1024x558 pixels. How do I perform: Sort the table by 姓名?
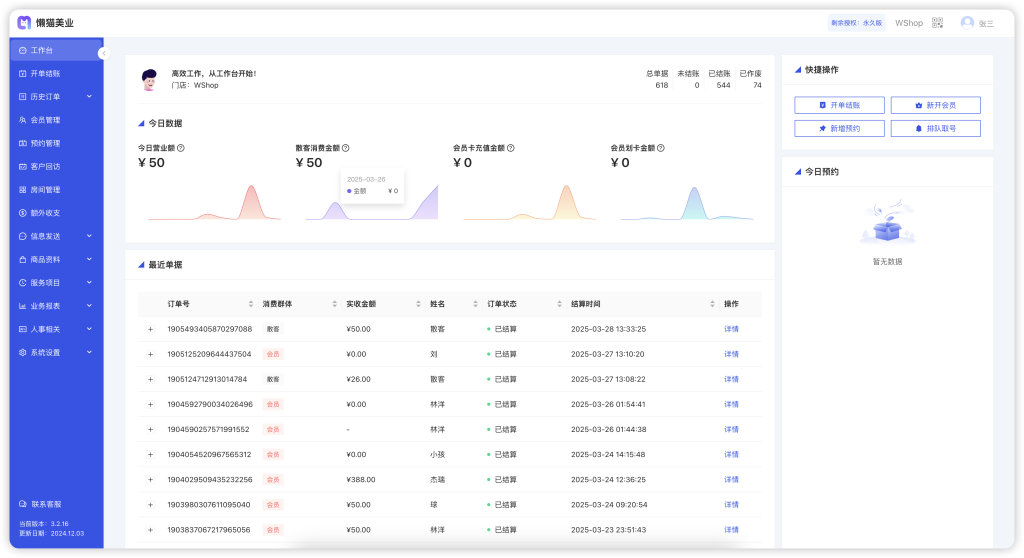475,304
